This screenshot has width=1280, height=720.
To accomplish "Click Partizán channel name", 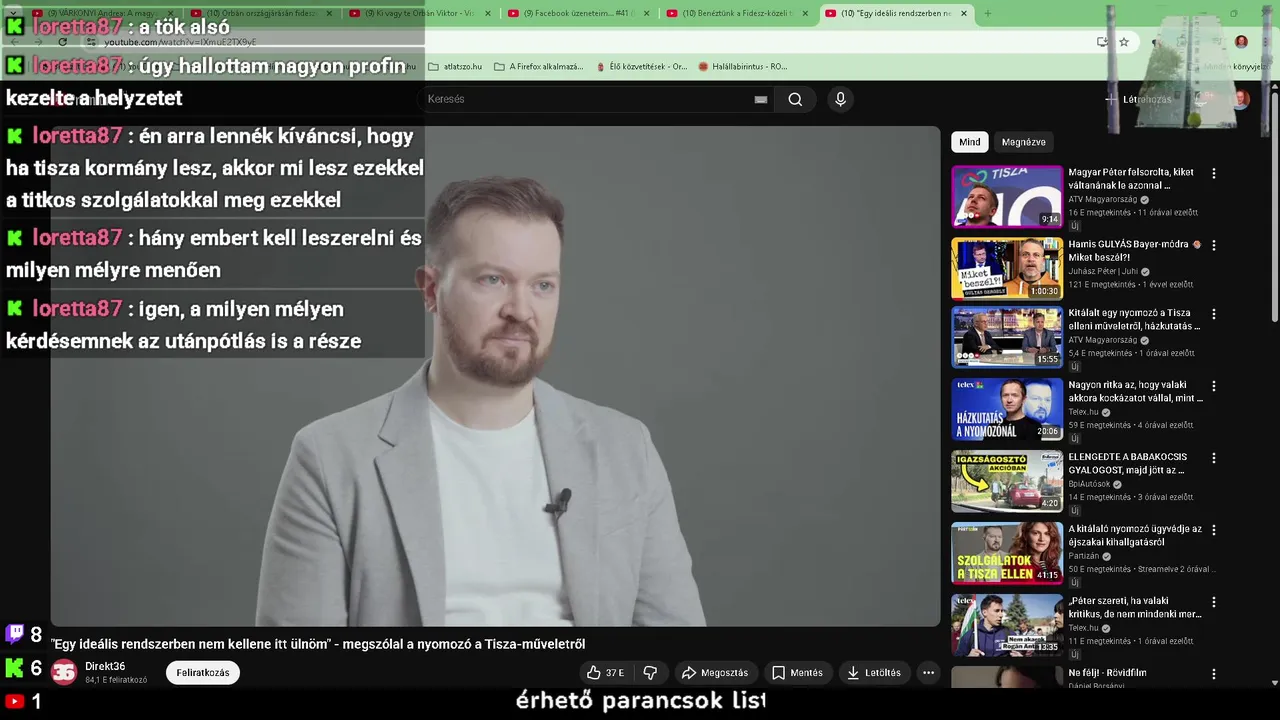I will [x=1083, y=556].
